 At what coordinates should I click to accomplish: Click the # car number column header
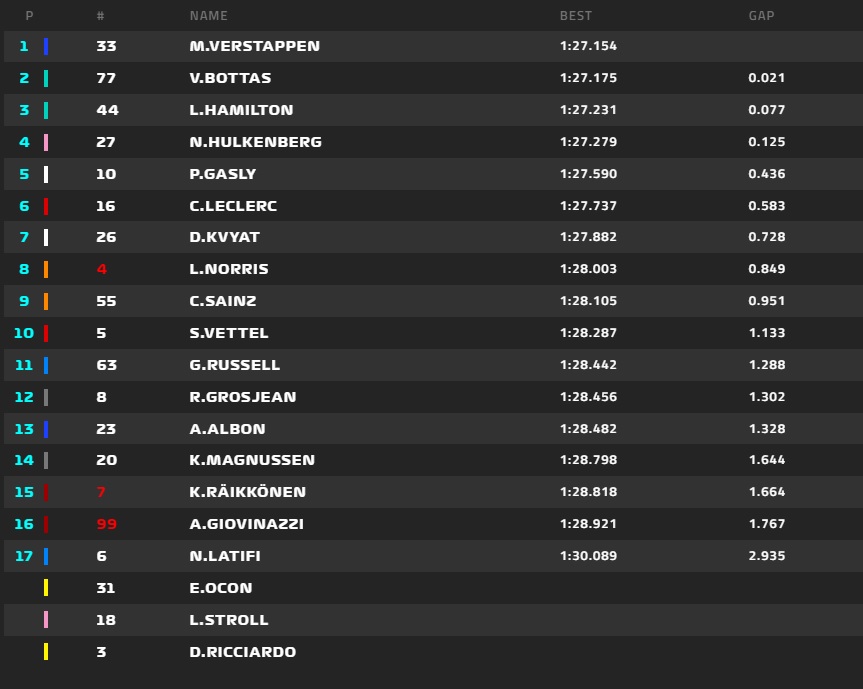click(100, 16)
